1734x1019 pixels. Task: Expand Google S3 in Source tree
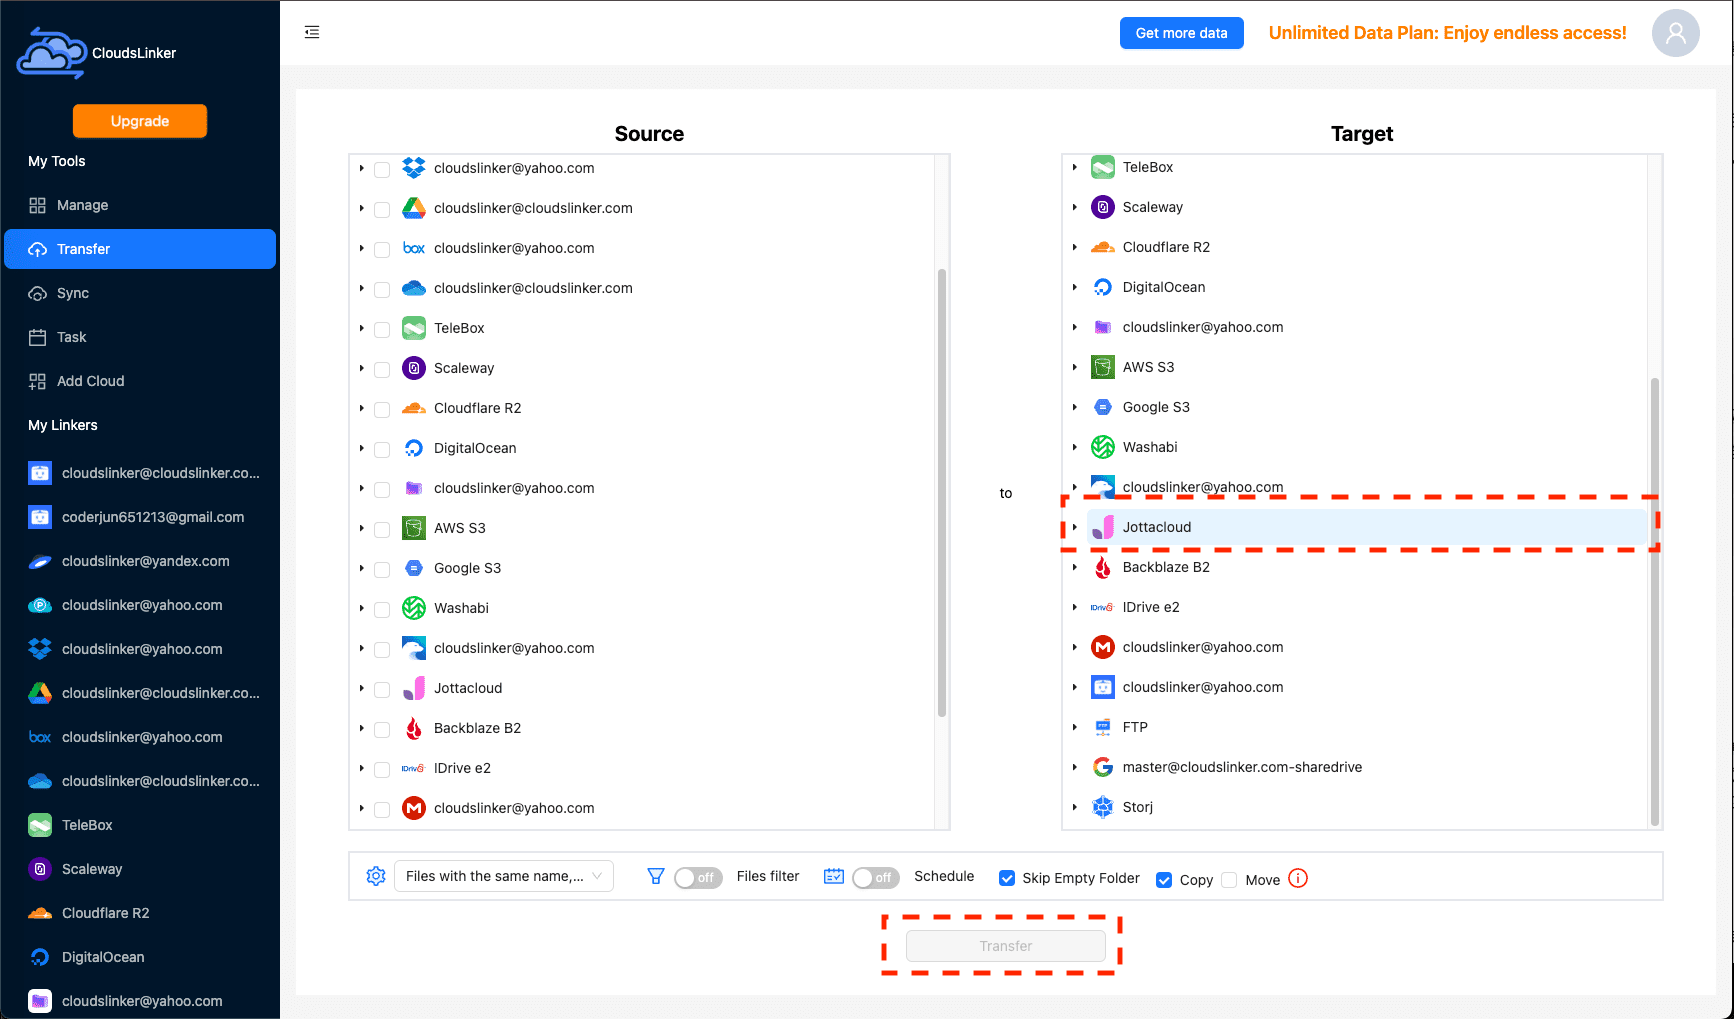362,568
